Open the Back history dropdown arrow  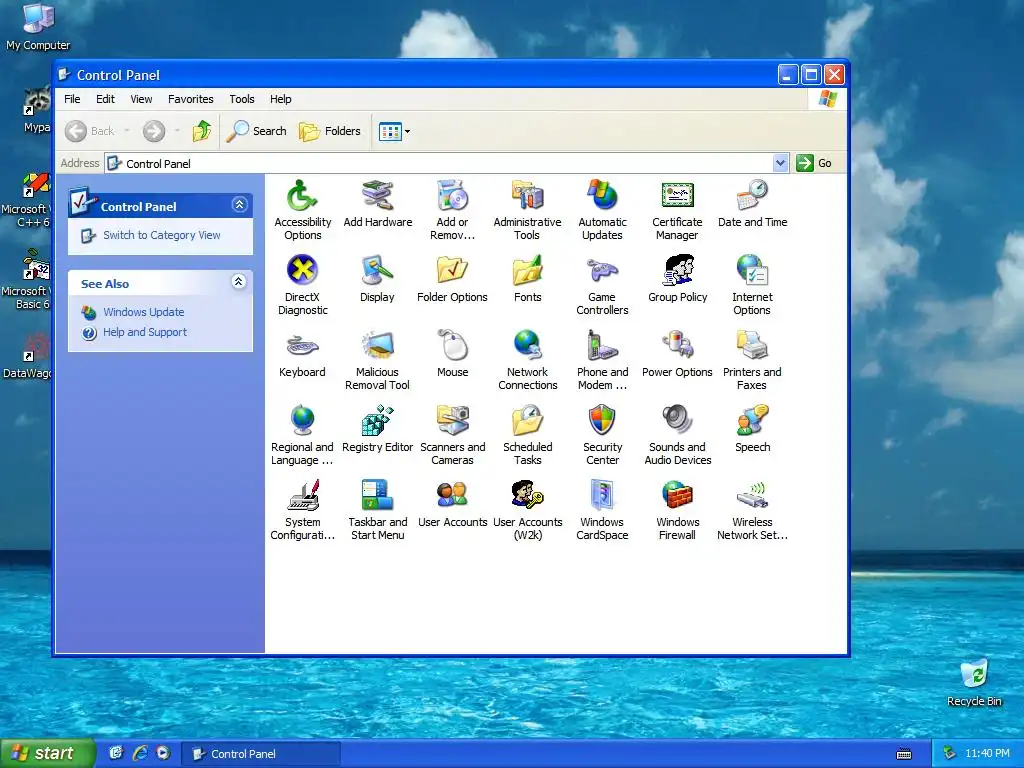(127, 131)
